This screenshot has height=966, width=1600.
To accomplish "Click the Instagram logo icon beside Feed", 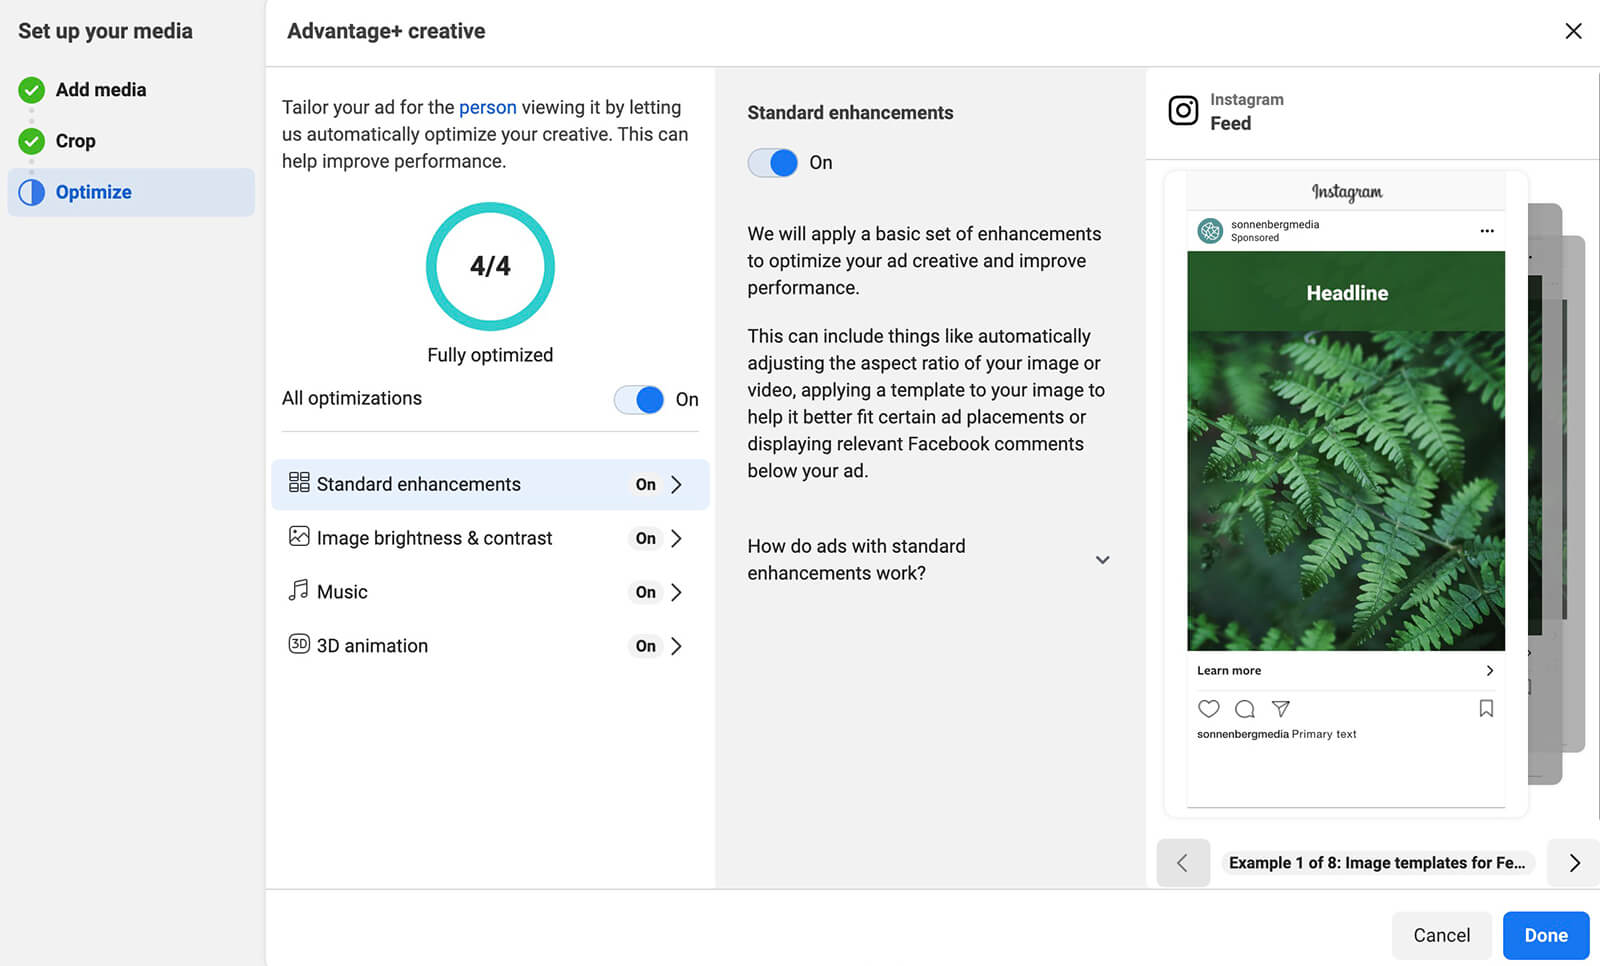I will click(1183, 111).
